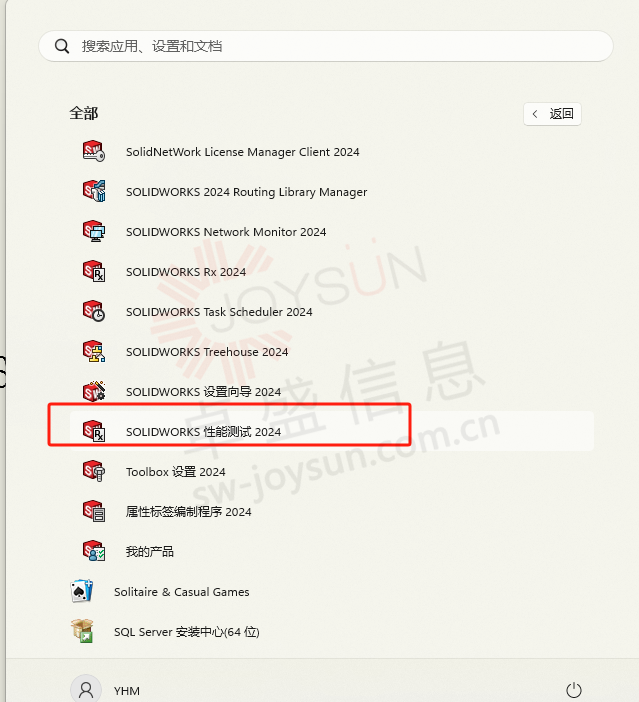Open 属性标签编制程序 2024 icon
The height and width of the screenshot is (702, 639).
94,511
